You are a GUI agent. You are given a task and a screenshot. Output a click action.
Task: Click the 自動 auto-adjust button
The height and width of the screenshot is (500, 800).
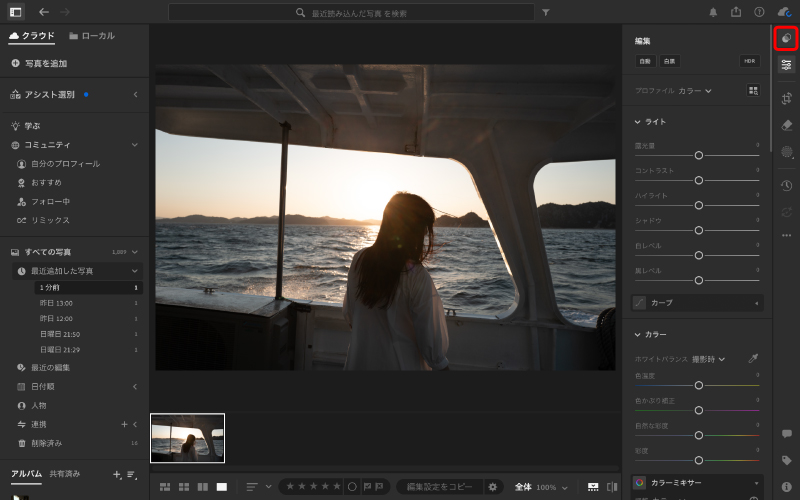[x=646, y=61]
